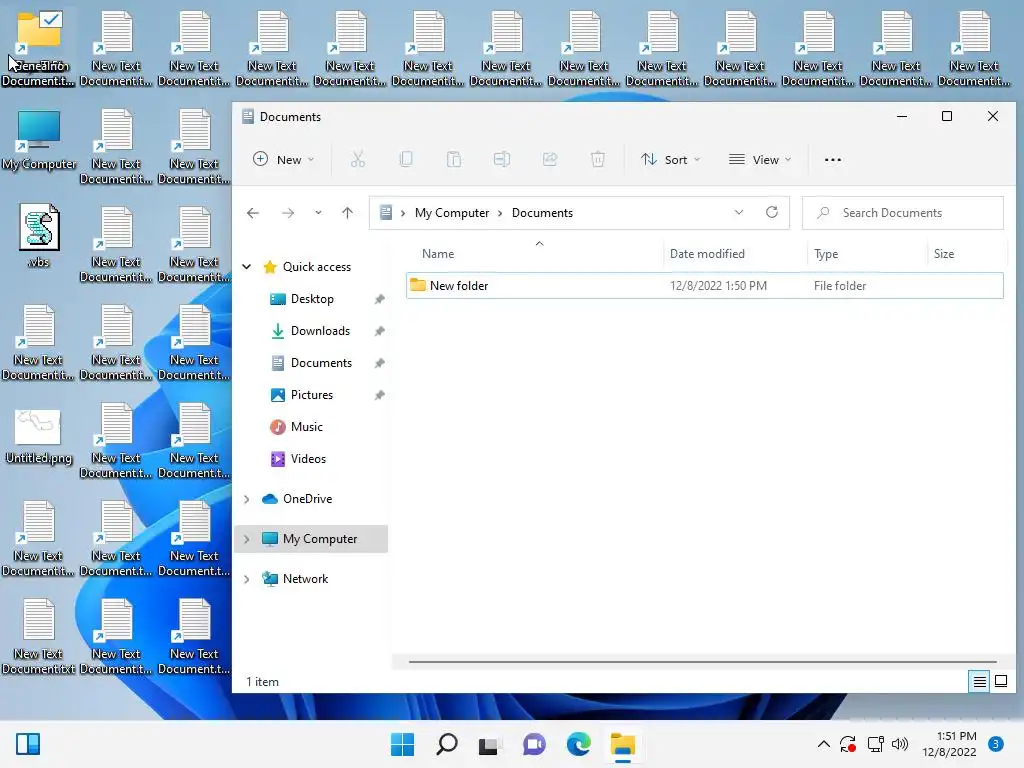Click the Share icon in toolbar
Viewport: 1024px width, 768px height.
(x=550, y=159)
